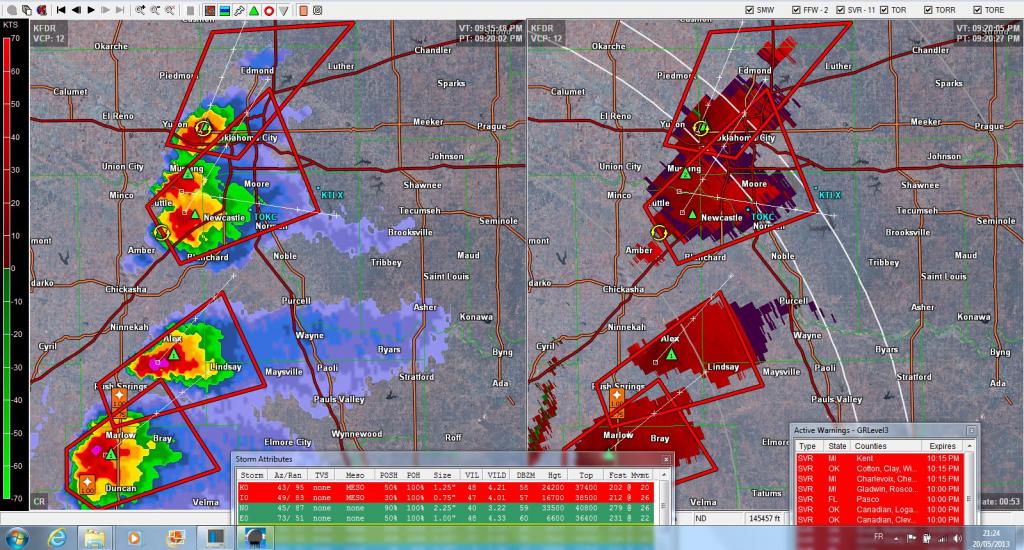This screenshot has height=550, width=1024.
Task: Click orange hail marker near Duncan on left map
Action: [x=88, y=485]
